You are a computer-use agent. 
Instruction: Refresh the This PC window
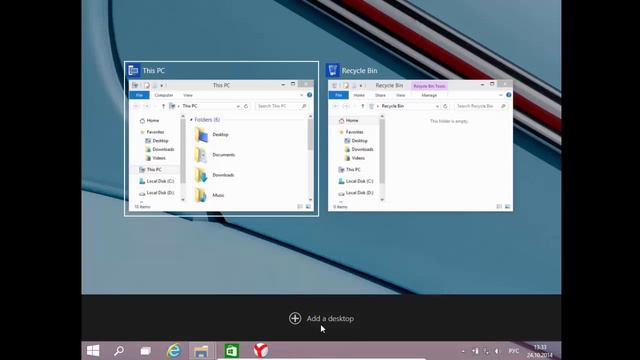[246, 106]
